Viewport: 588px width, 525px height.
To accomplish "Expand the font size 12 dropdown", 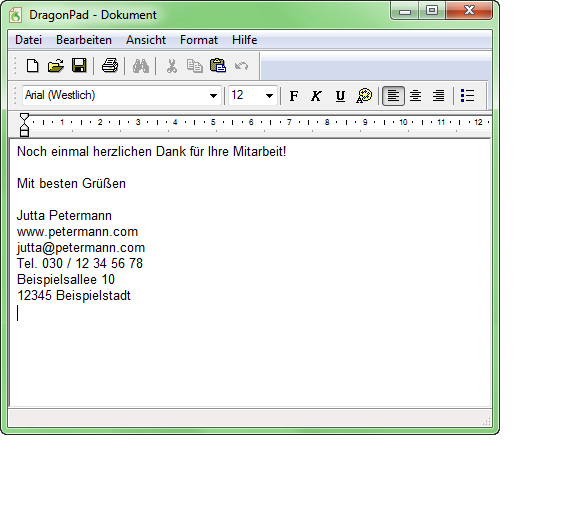I will 269,96.
